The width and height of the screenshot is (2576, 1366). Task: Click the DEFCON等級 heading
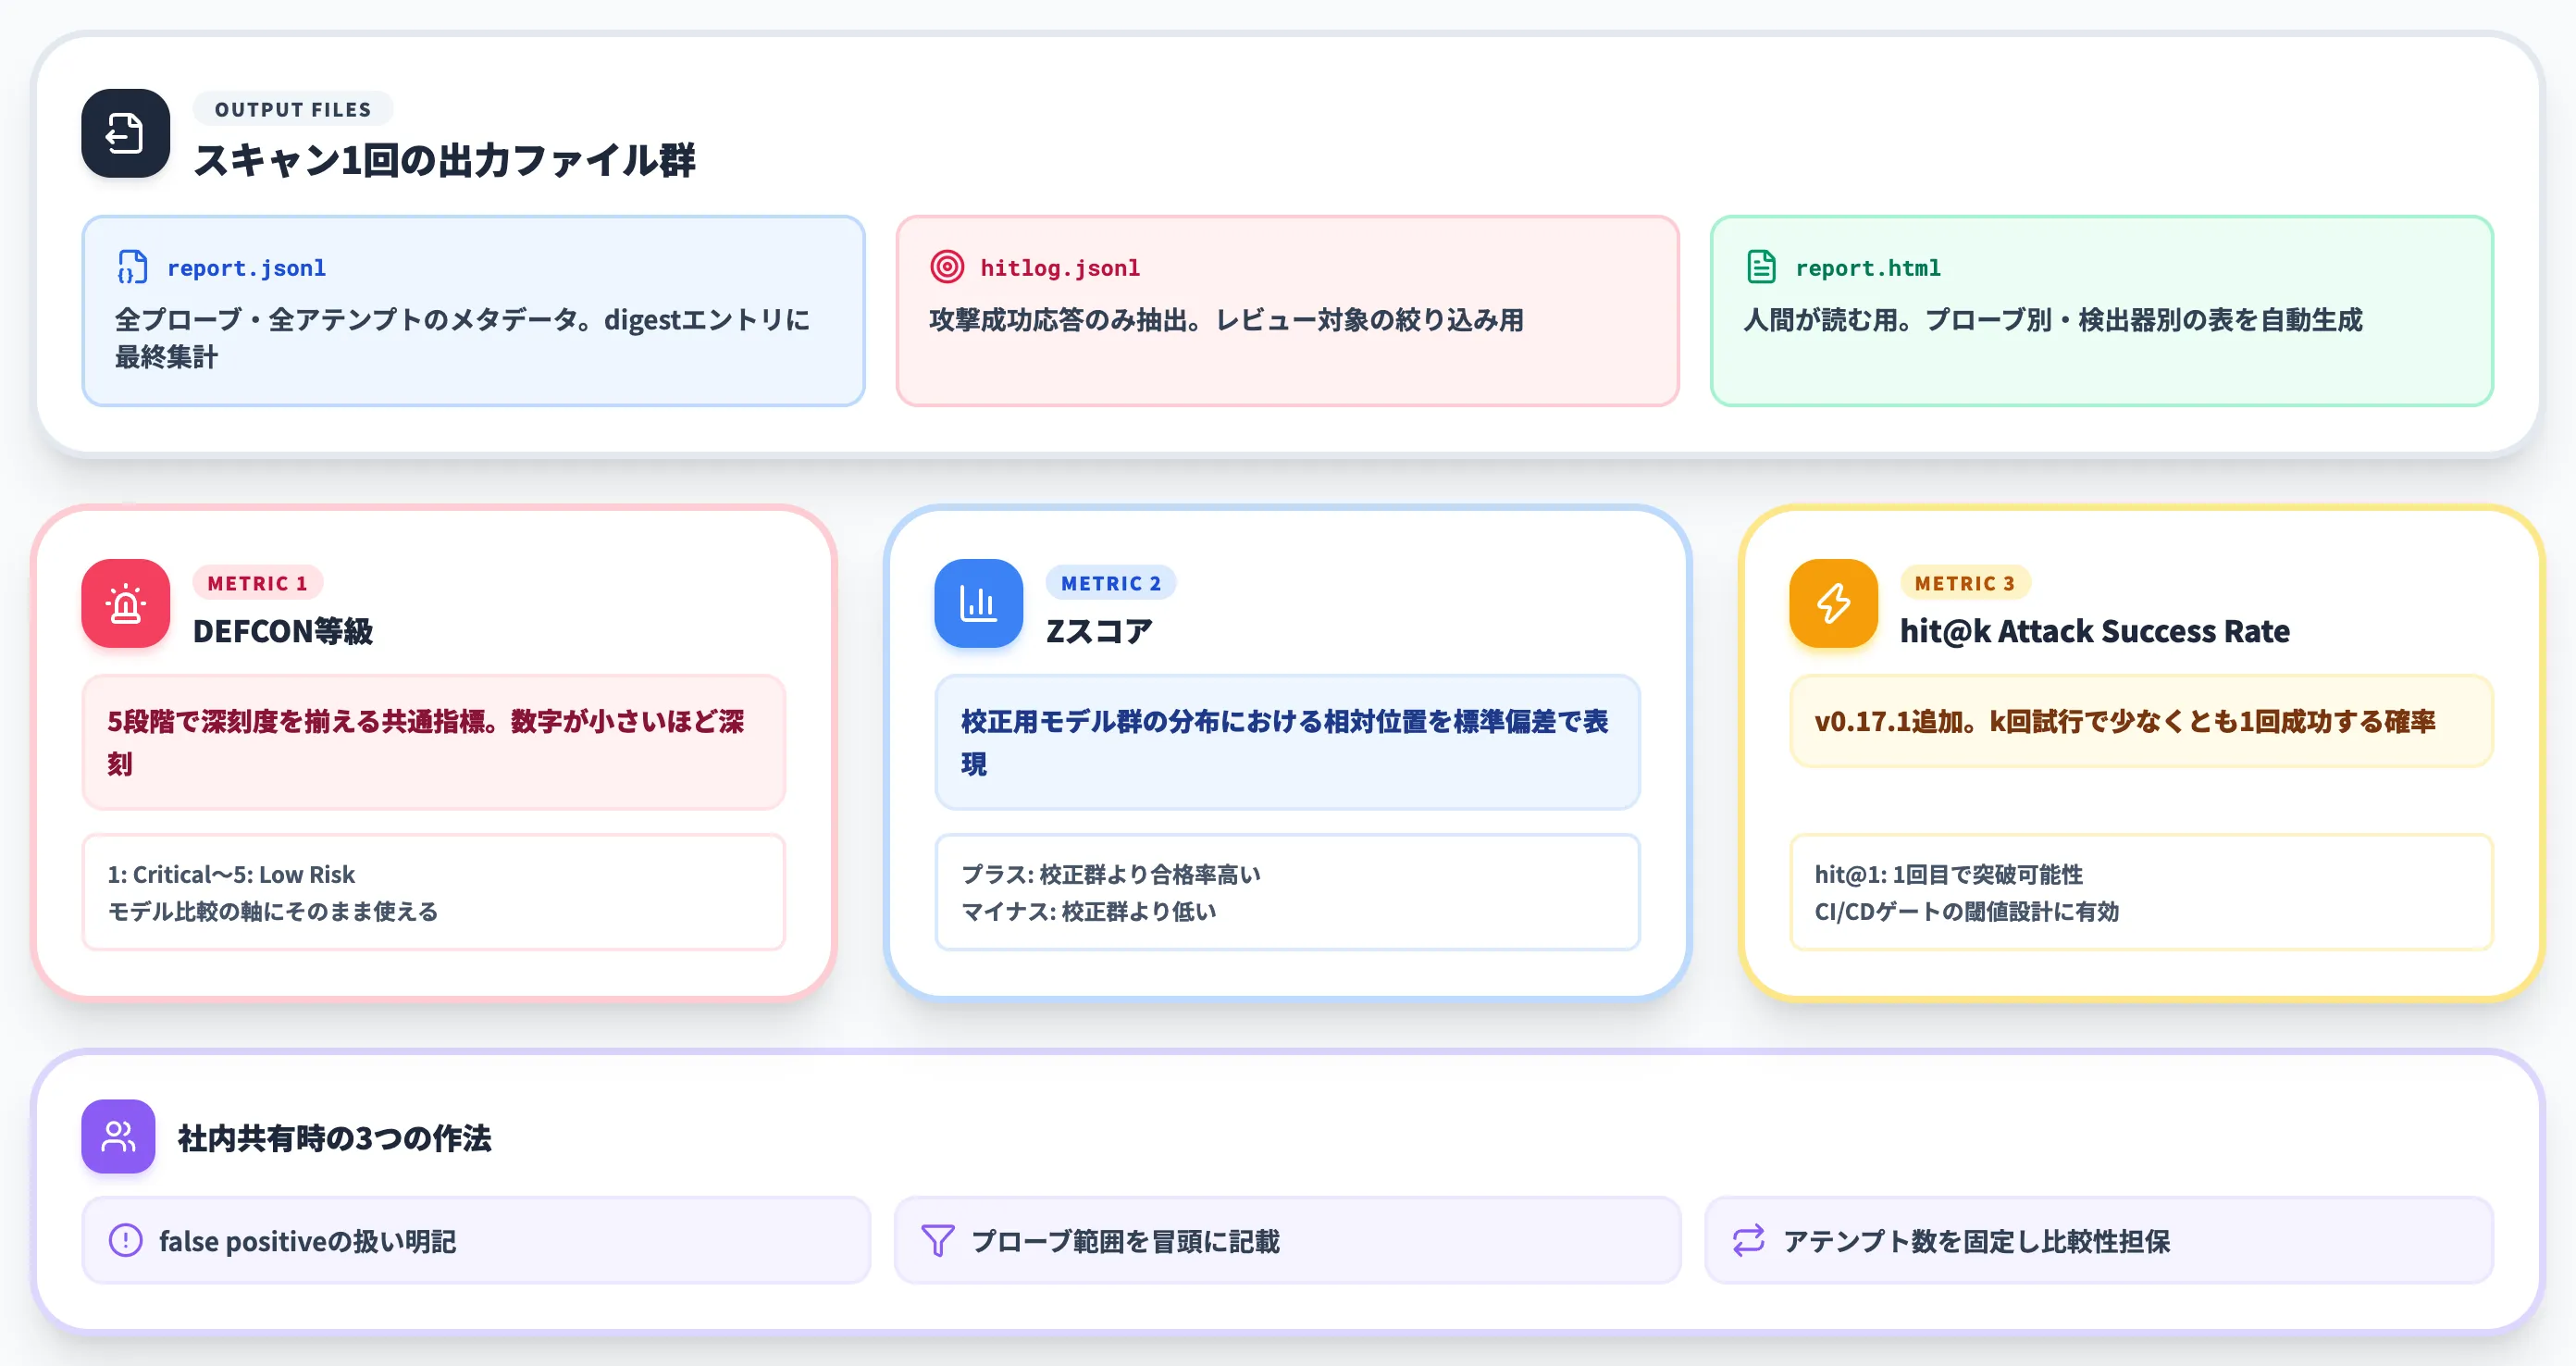pyautogui.click(x=283, y=631)
